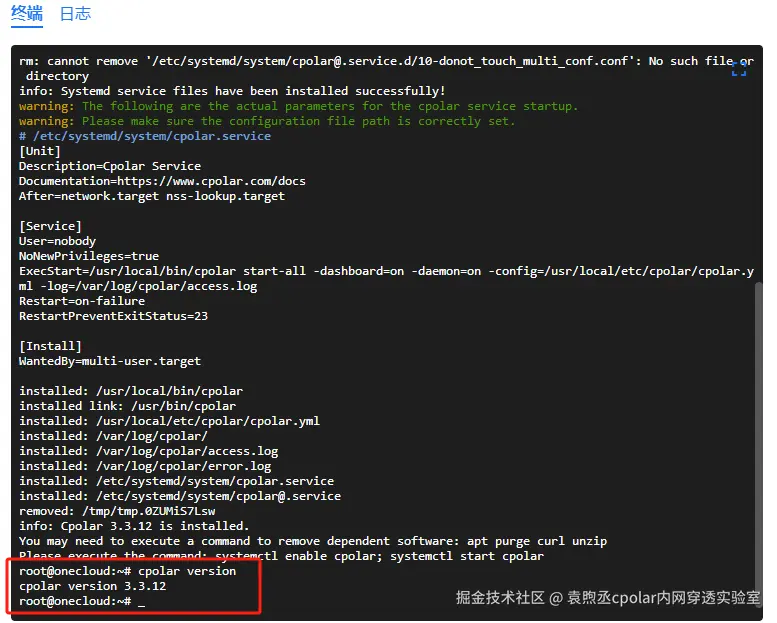The width and height of the screenshot is (777, 623).
Task: Click 'ml -log=/var/log/cpolar/access.log' wrapped line
Action: 138,286
